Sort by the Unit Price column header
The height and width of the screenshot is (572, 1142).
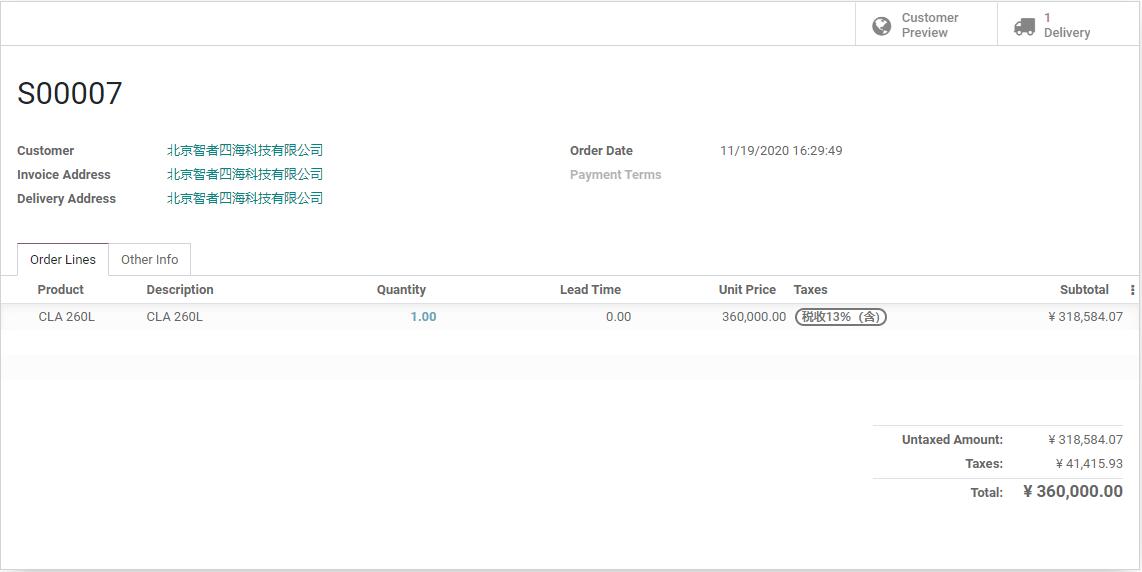pos(747,289)
